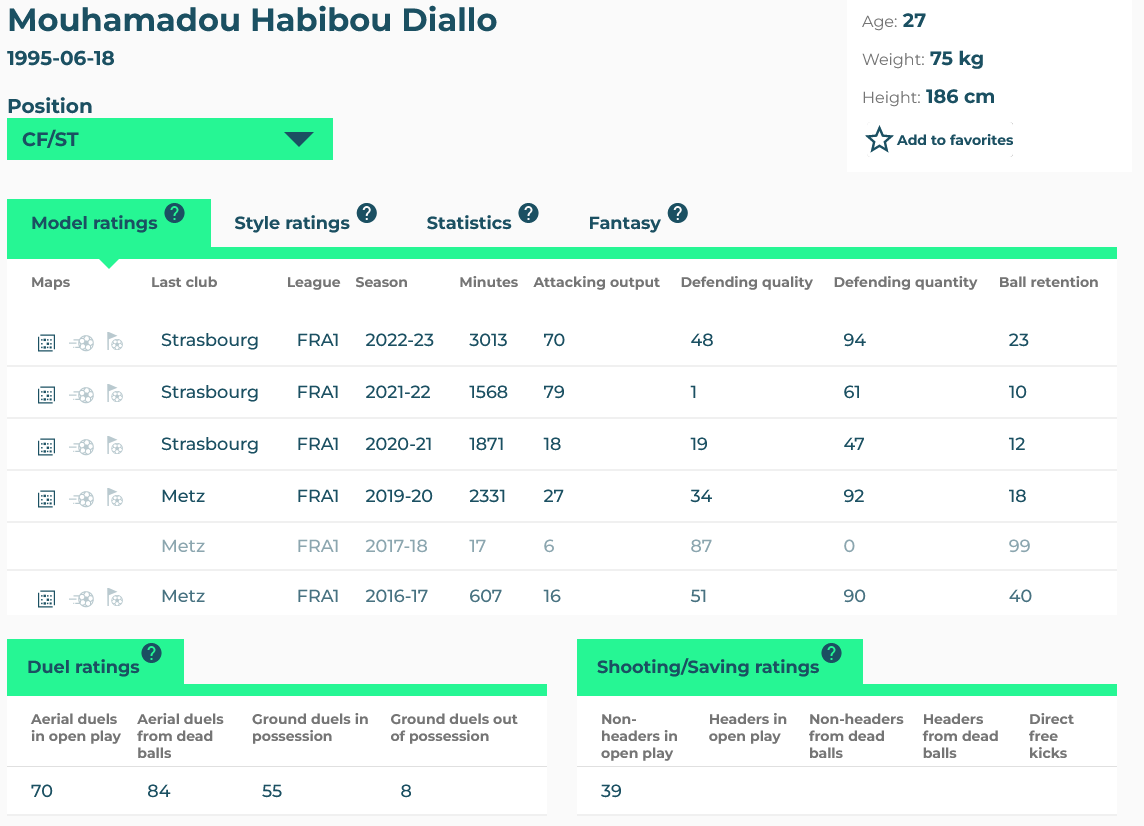Switch to the Style ratings tab
The width and height of the screenshot is (1144, 826).
point(291,223)
